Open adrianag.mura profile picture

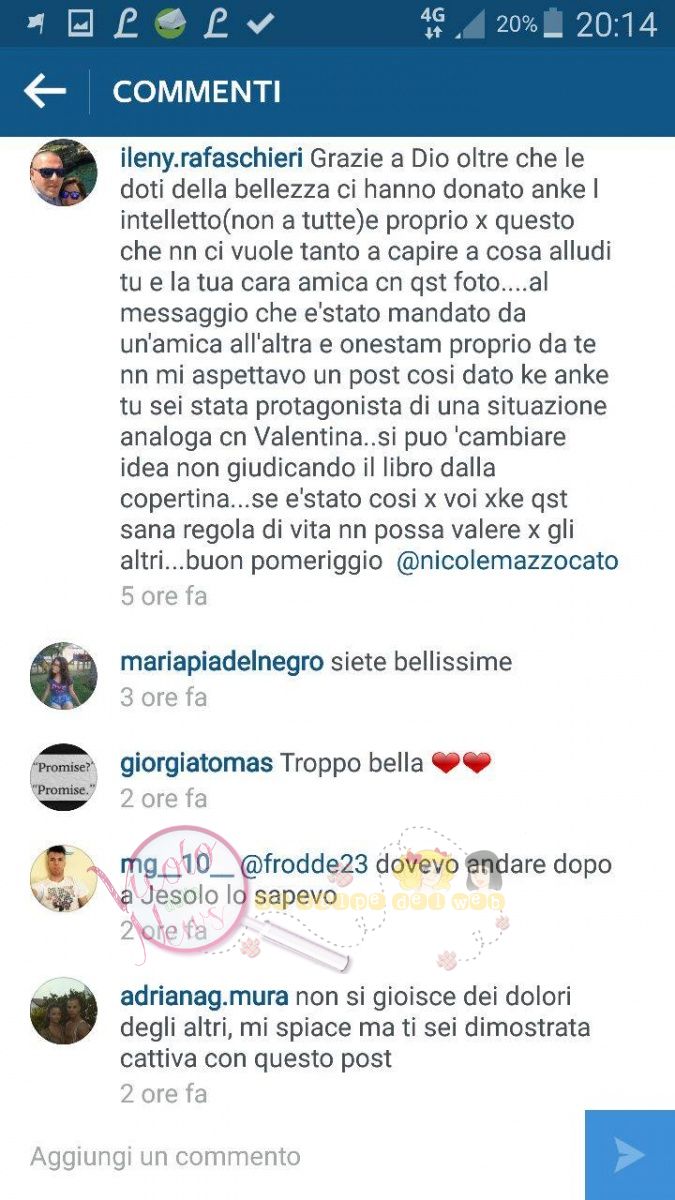pos(64,1011)
